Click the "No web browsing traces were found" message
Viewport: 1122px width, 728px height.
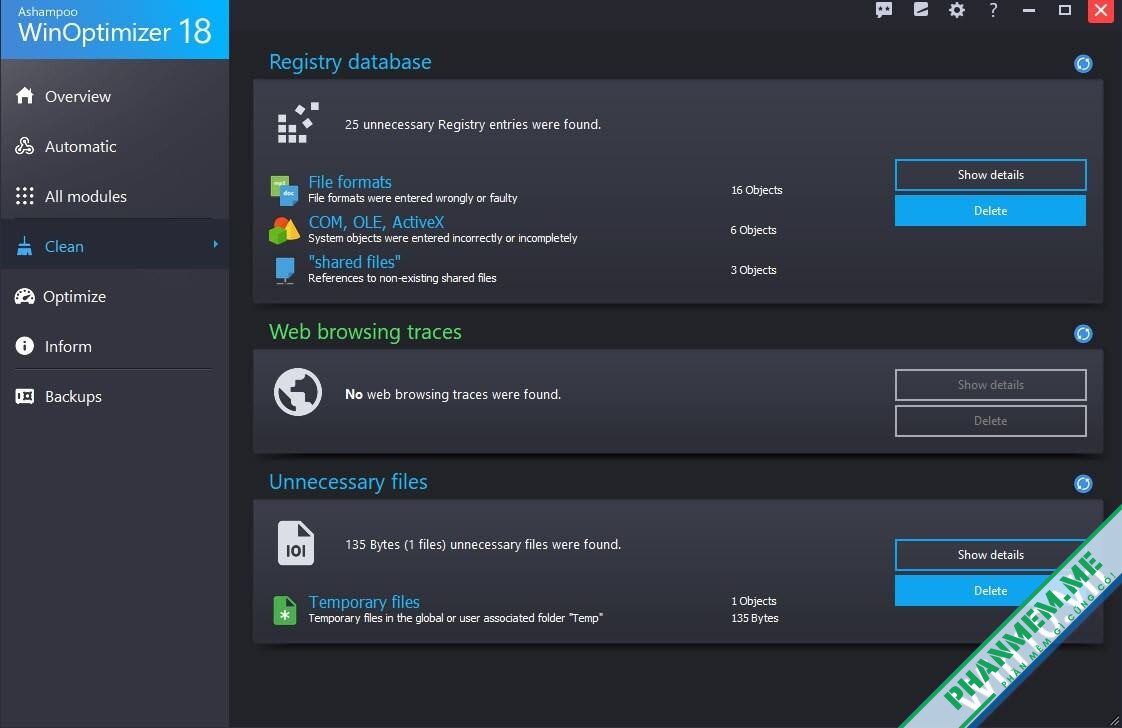point(453,394)
